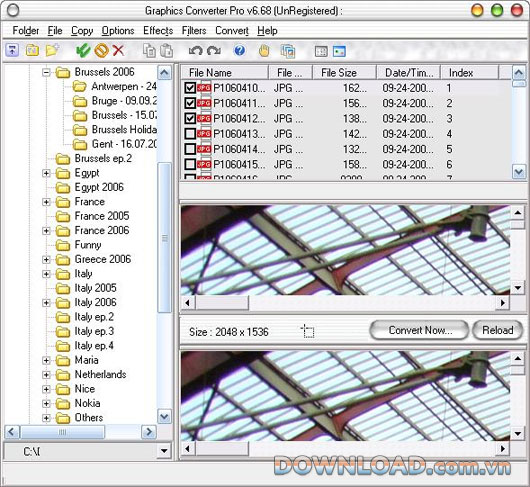Expand the Italy 2006 folder node

(46, 302)
